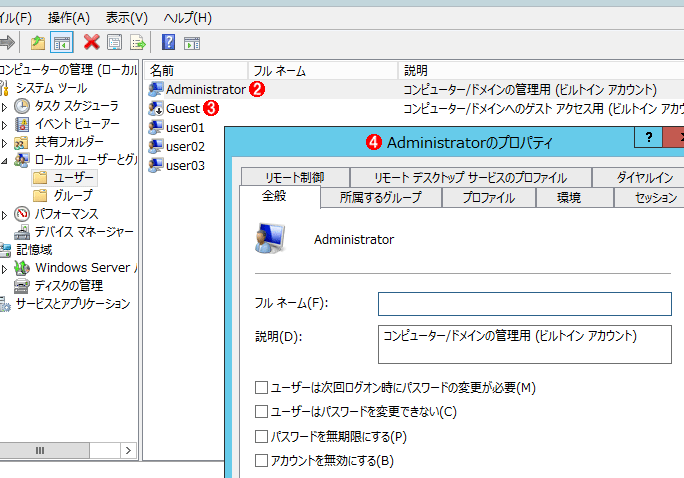
Task: Tick ユーザーはパスワードを変更できない checkbox
Action: (x=262, y=411)
